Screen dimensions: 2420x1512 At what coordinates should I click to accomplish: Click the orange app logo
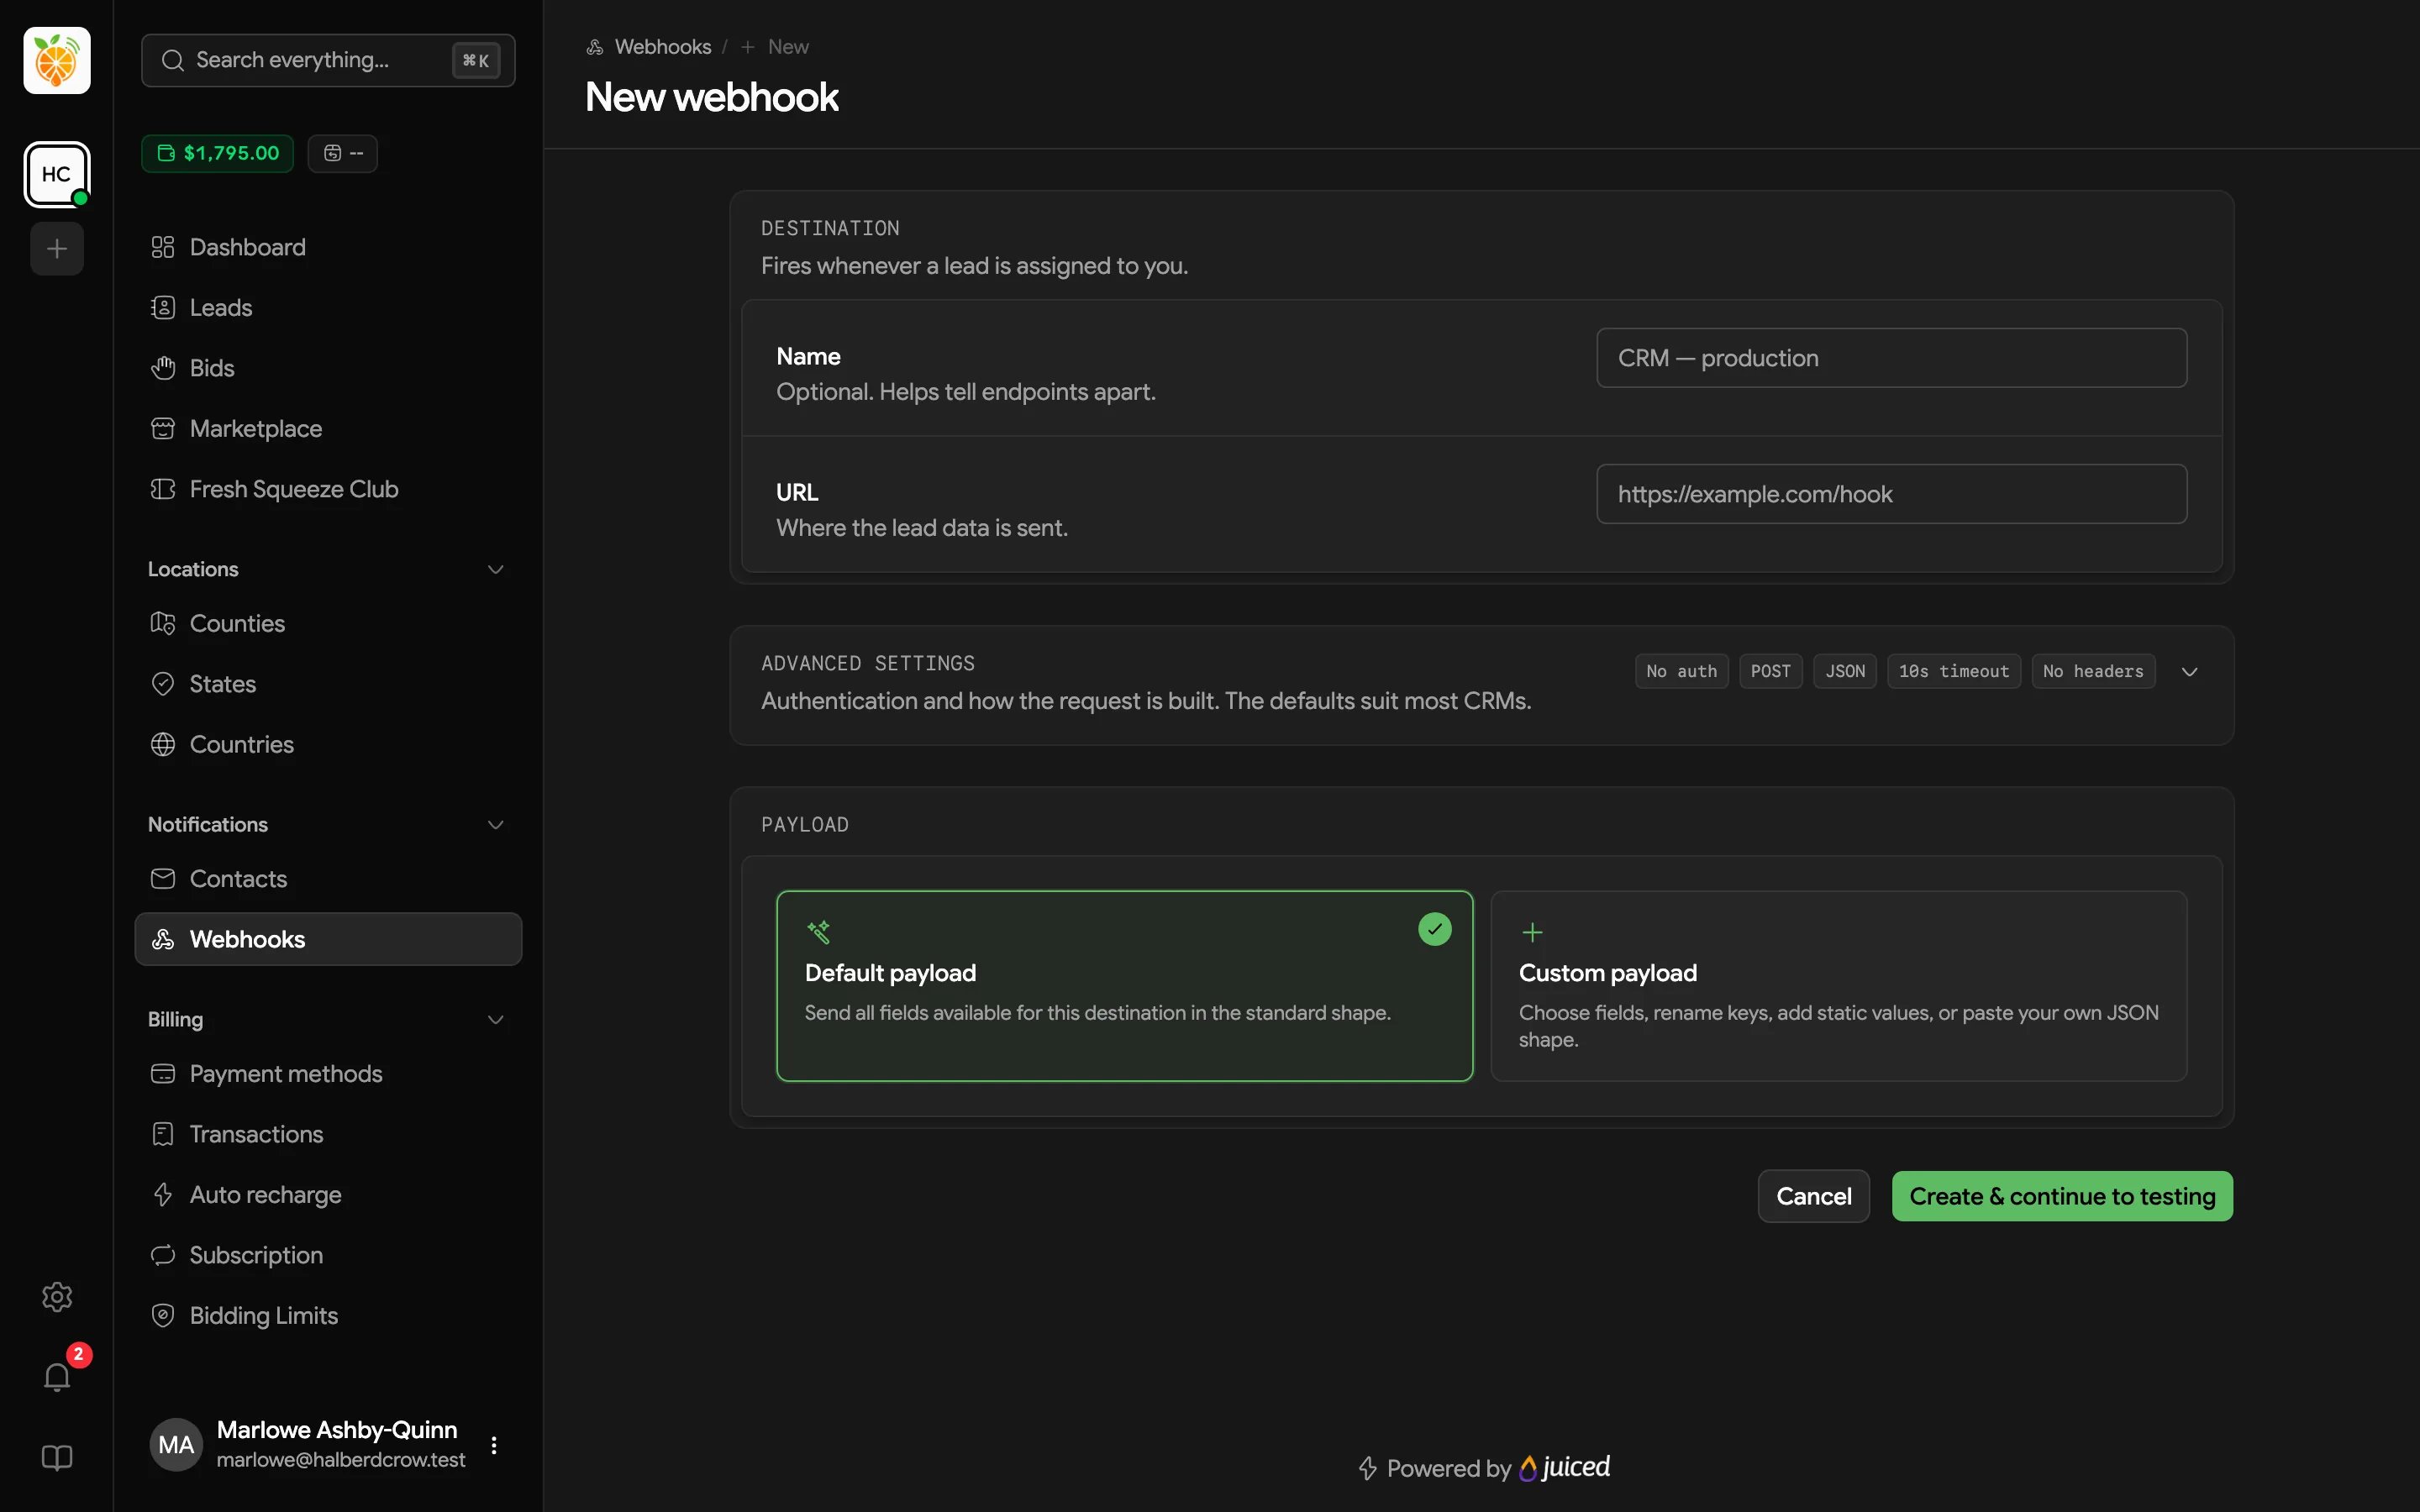[x=57, y=61]
